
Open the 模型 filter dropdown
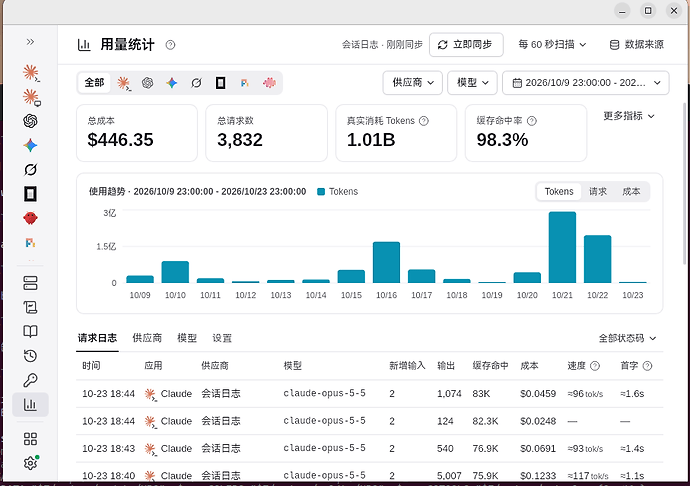[x=472, y=83]
